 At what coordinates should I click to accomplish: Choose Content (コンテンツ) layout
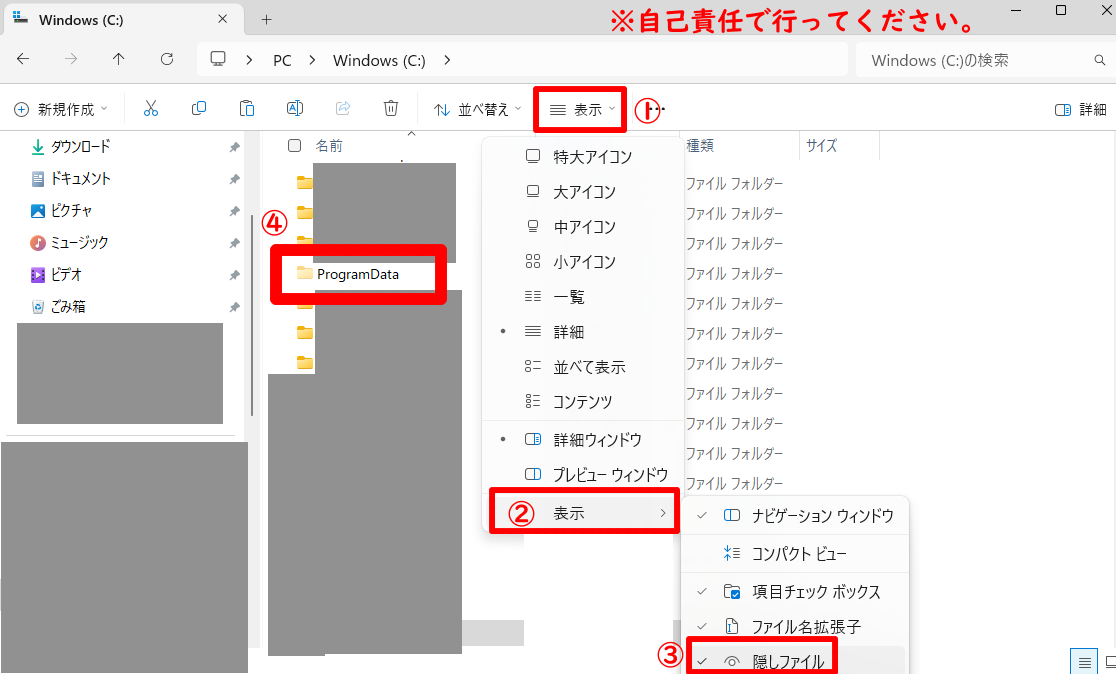[582, 401]
